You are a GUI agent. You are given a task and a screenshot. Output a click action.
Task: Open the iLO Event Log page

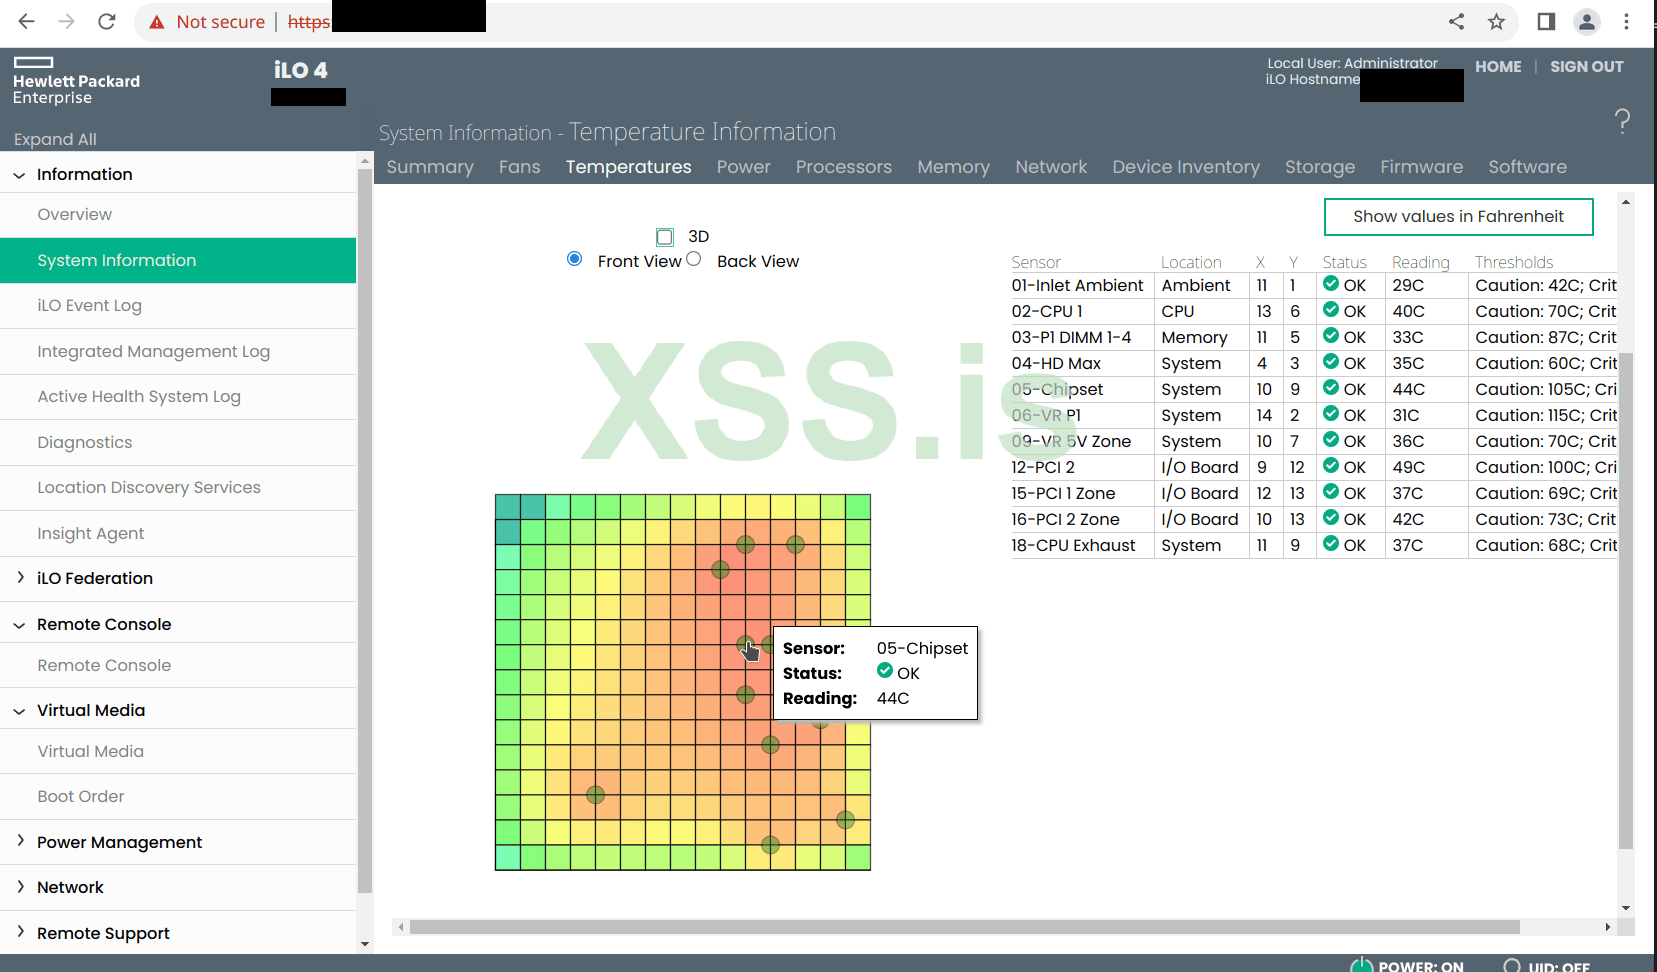[x=89, y=306]
